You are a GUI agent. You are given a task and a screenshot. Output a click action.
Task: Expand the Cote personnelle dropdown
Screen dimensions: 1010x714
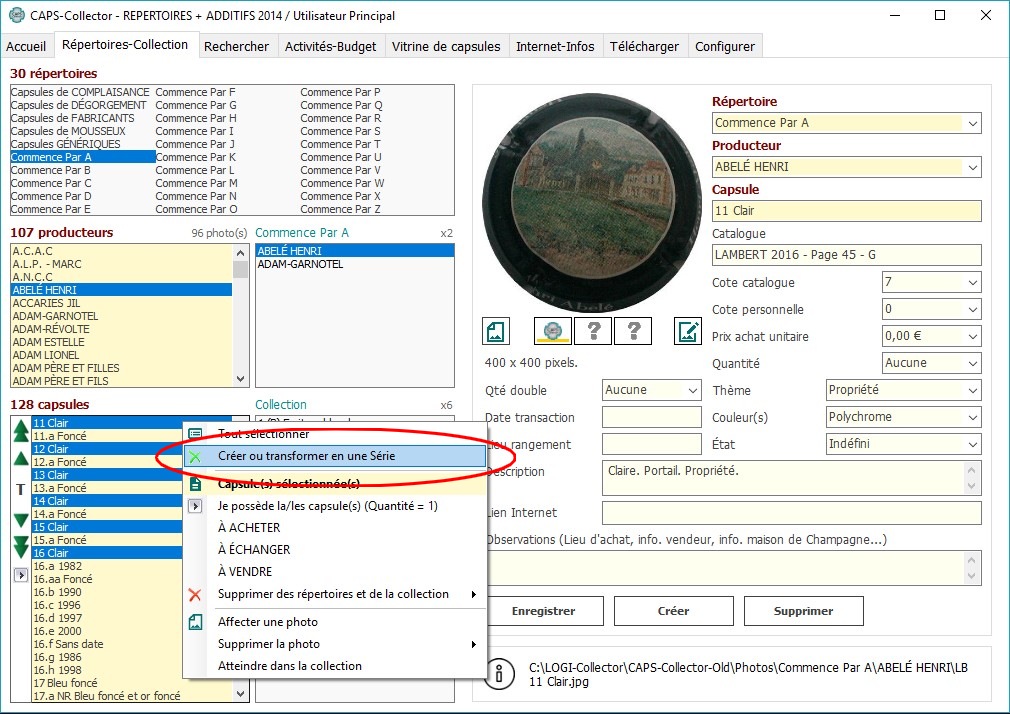click(973, 309)
